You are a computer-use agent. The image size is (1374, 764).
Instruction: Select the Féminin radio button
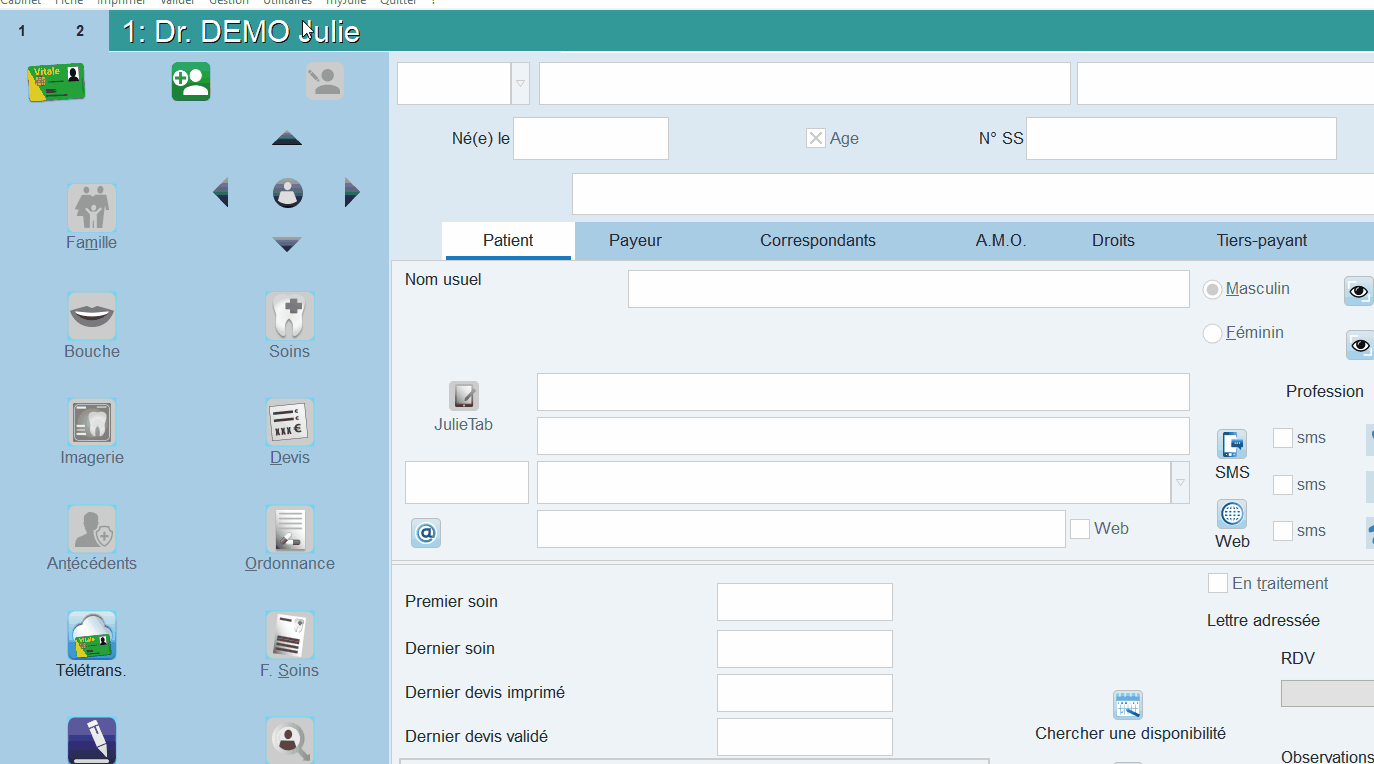click(1212, 333)
